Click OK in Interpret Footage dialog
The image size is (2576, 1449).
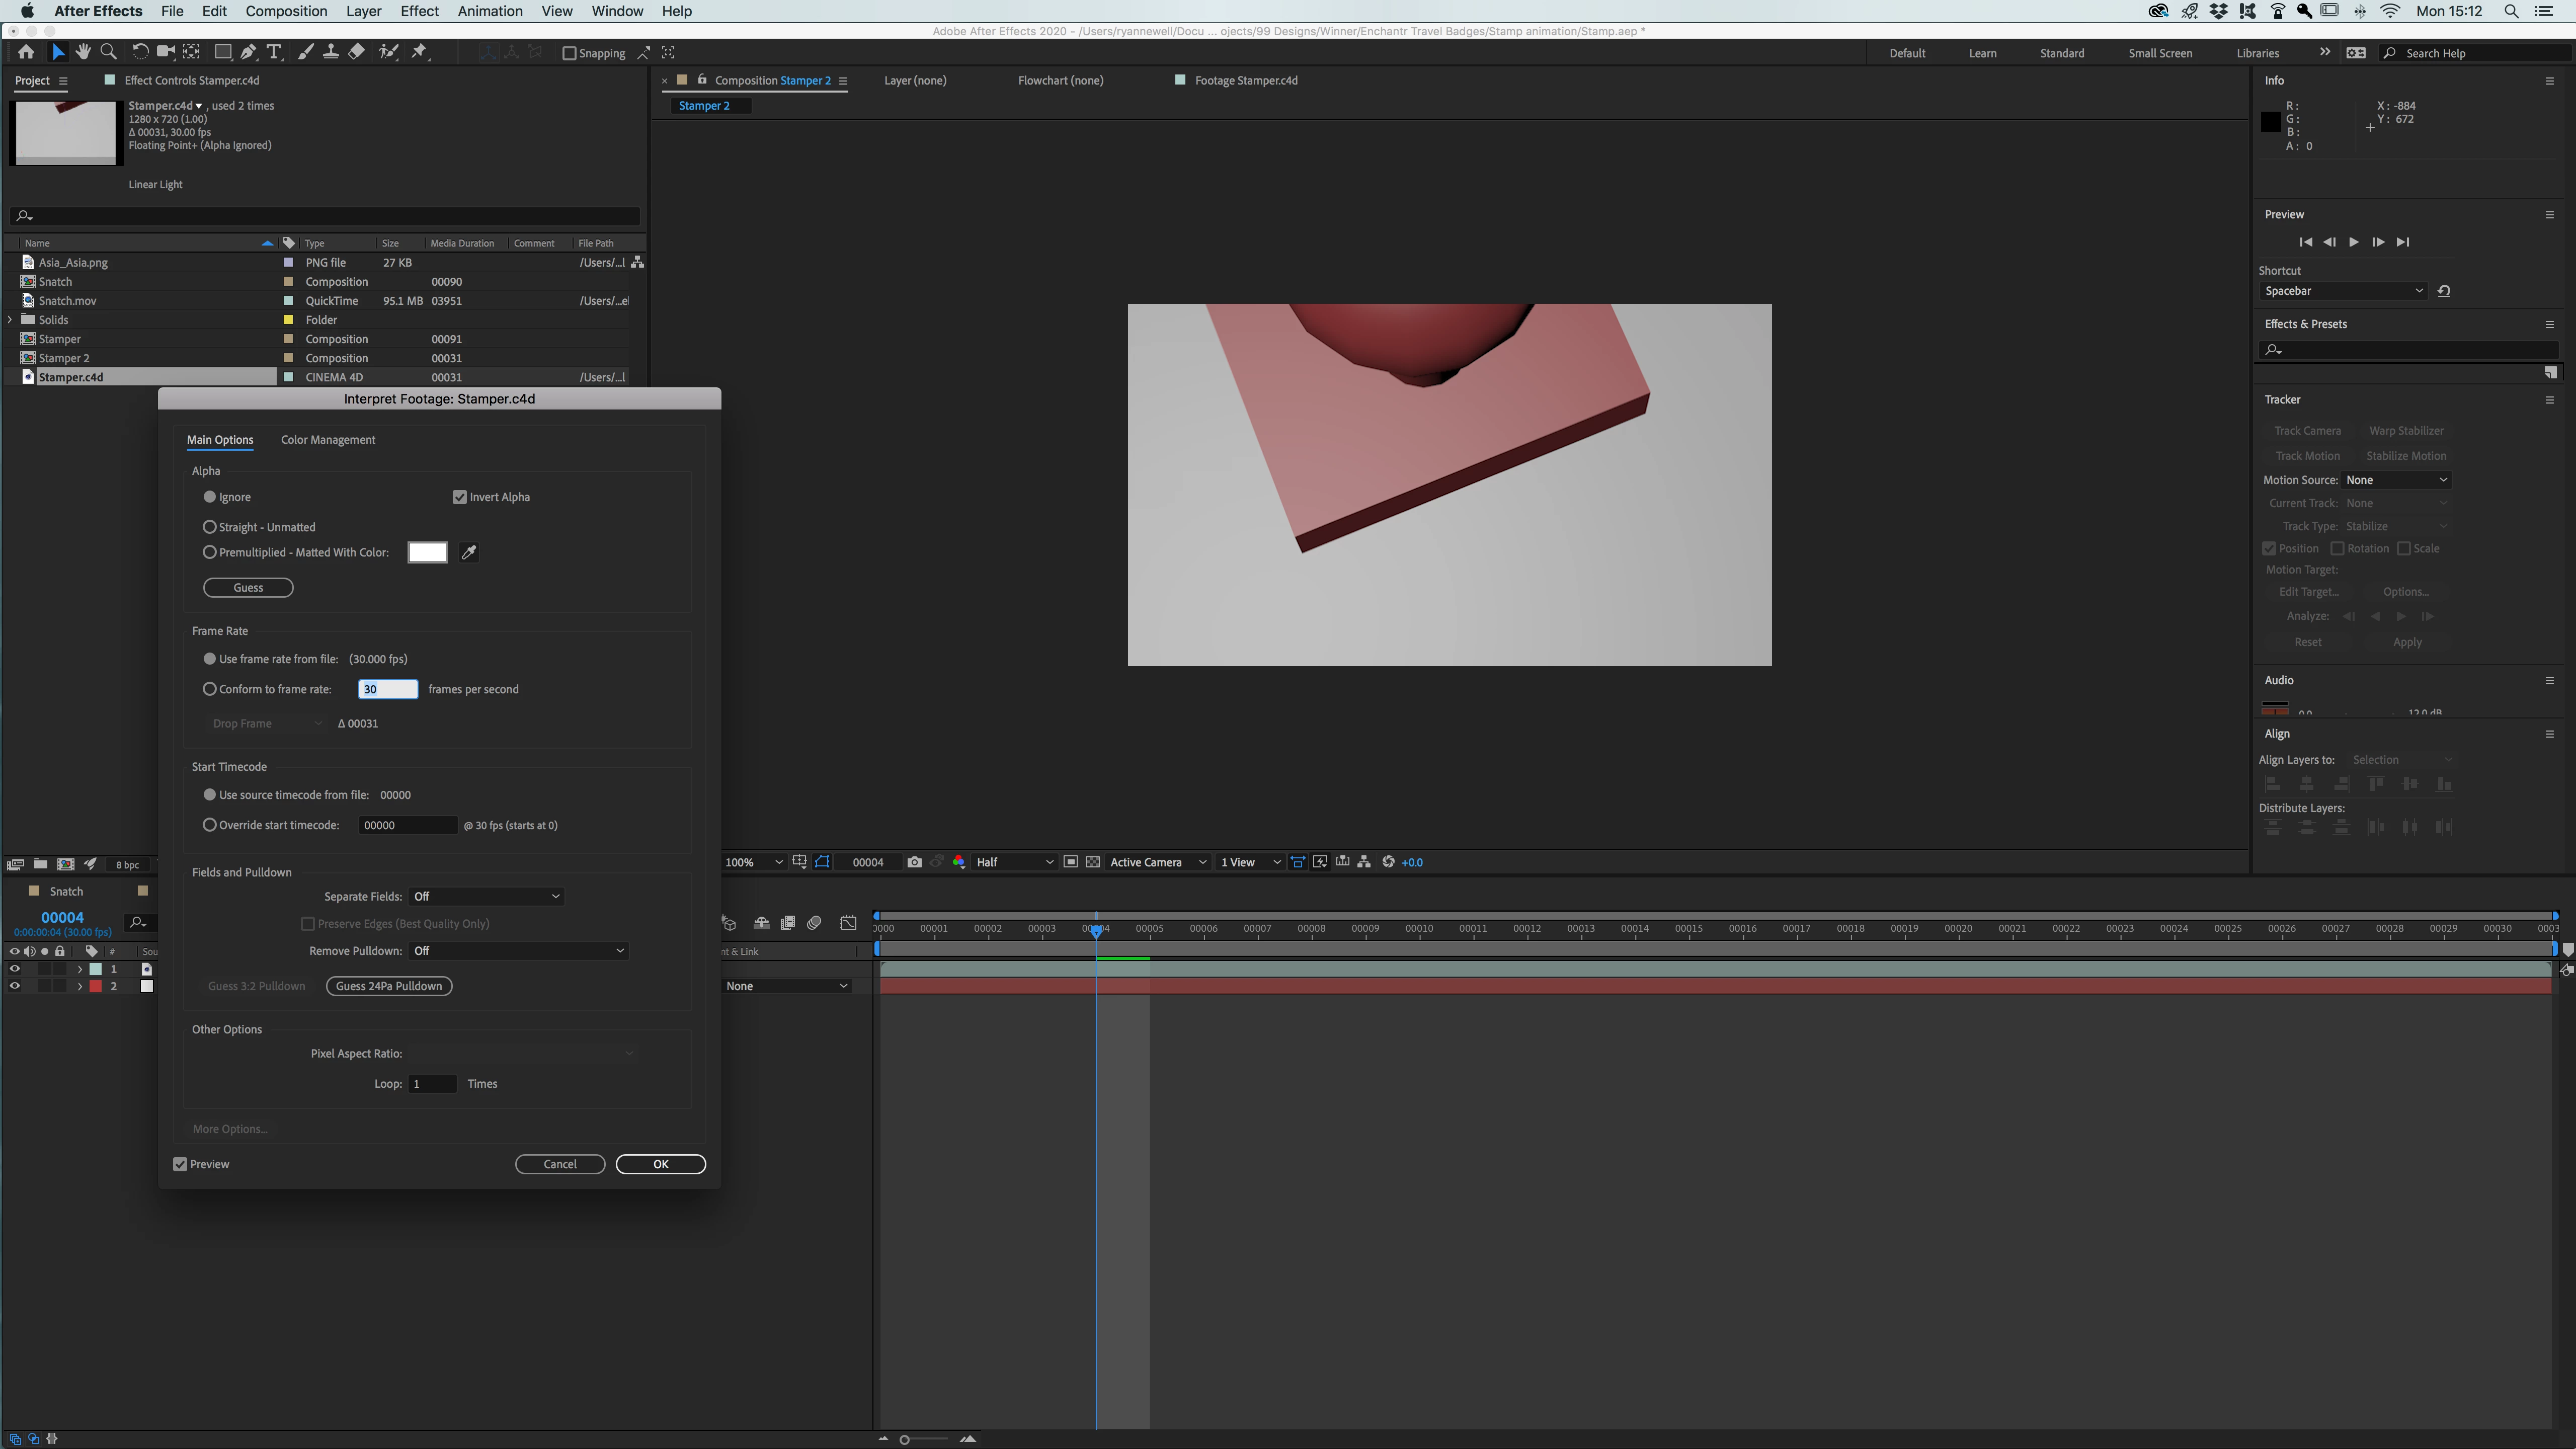[660, 1164]
